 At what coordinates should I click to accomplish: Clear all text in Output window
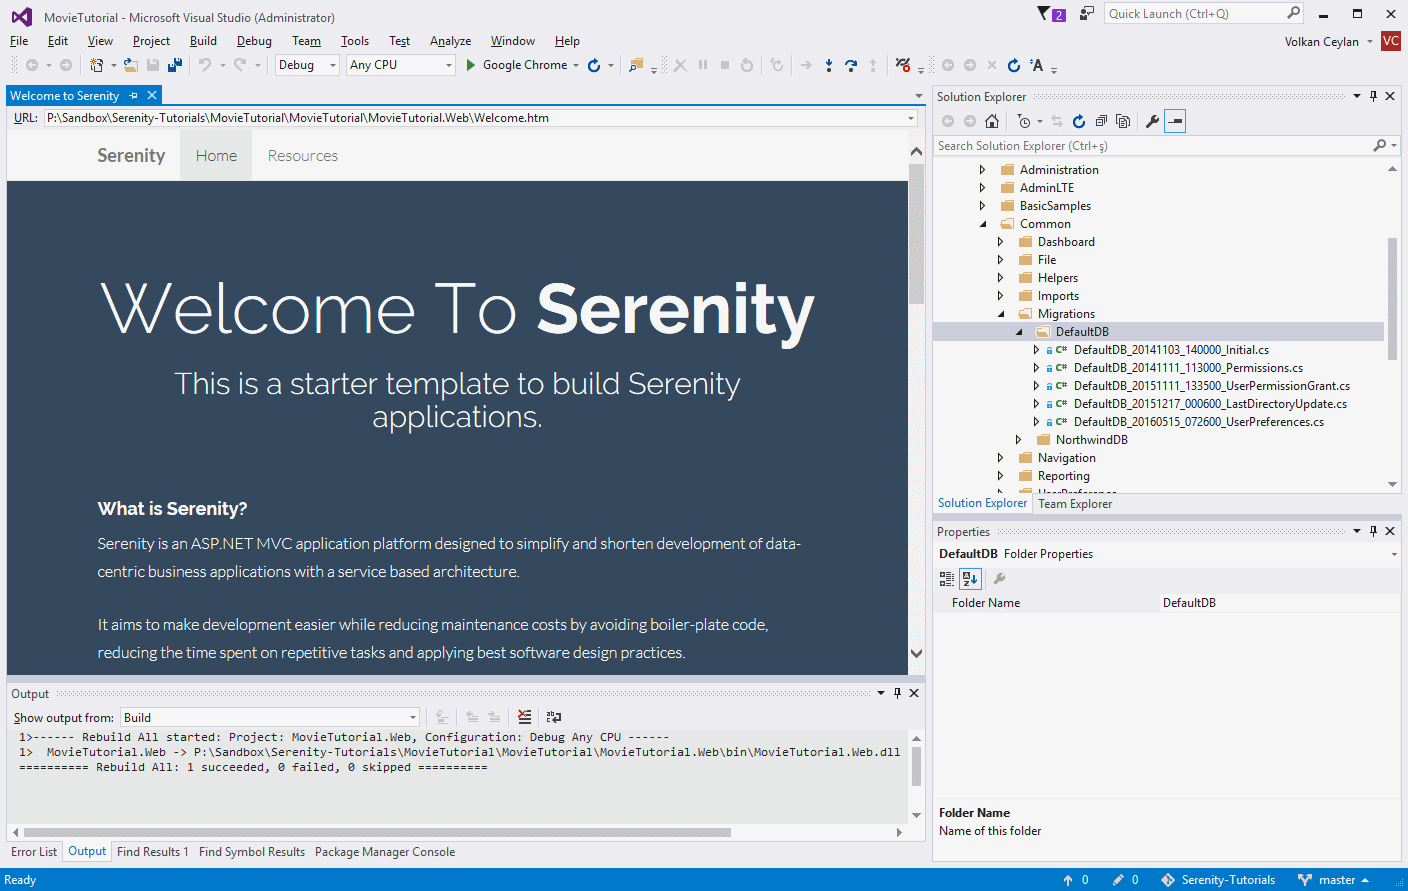tap(524, 717)
